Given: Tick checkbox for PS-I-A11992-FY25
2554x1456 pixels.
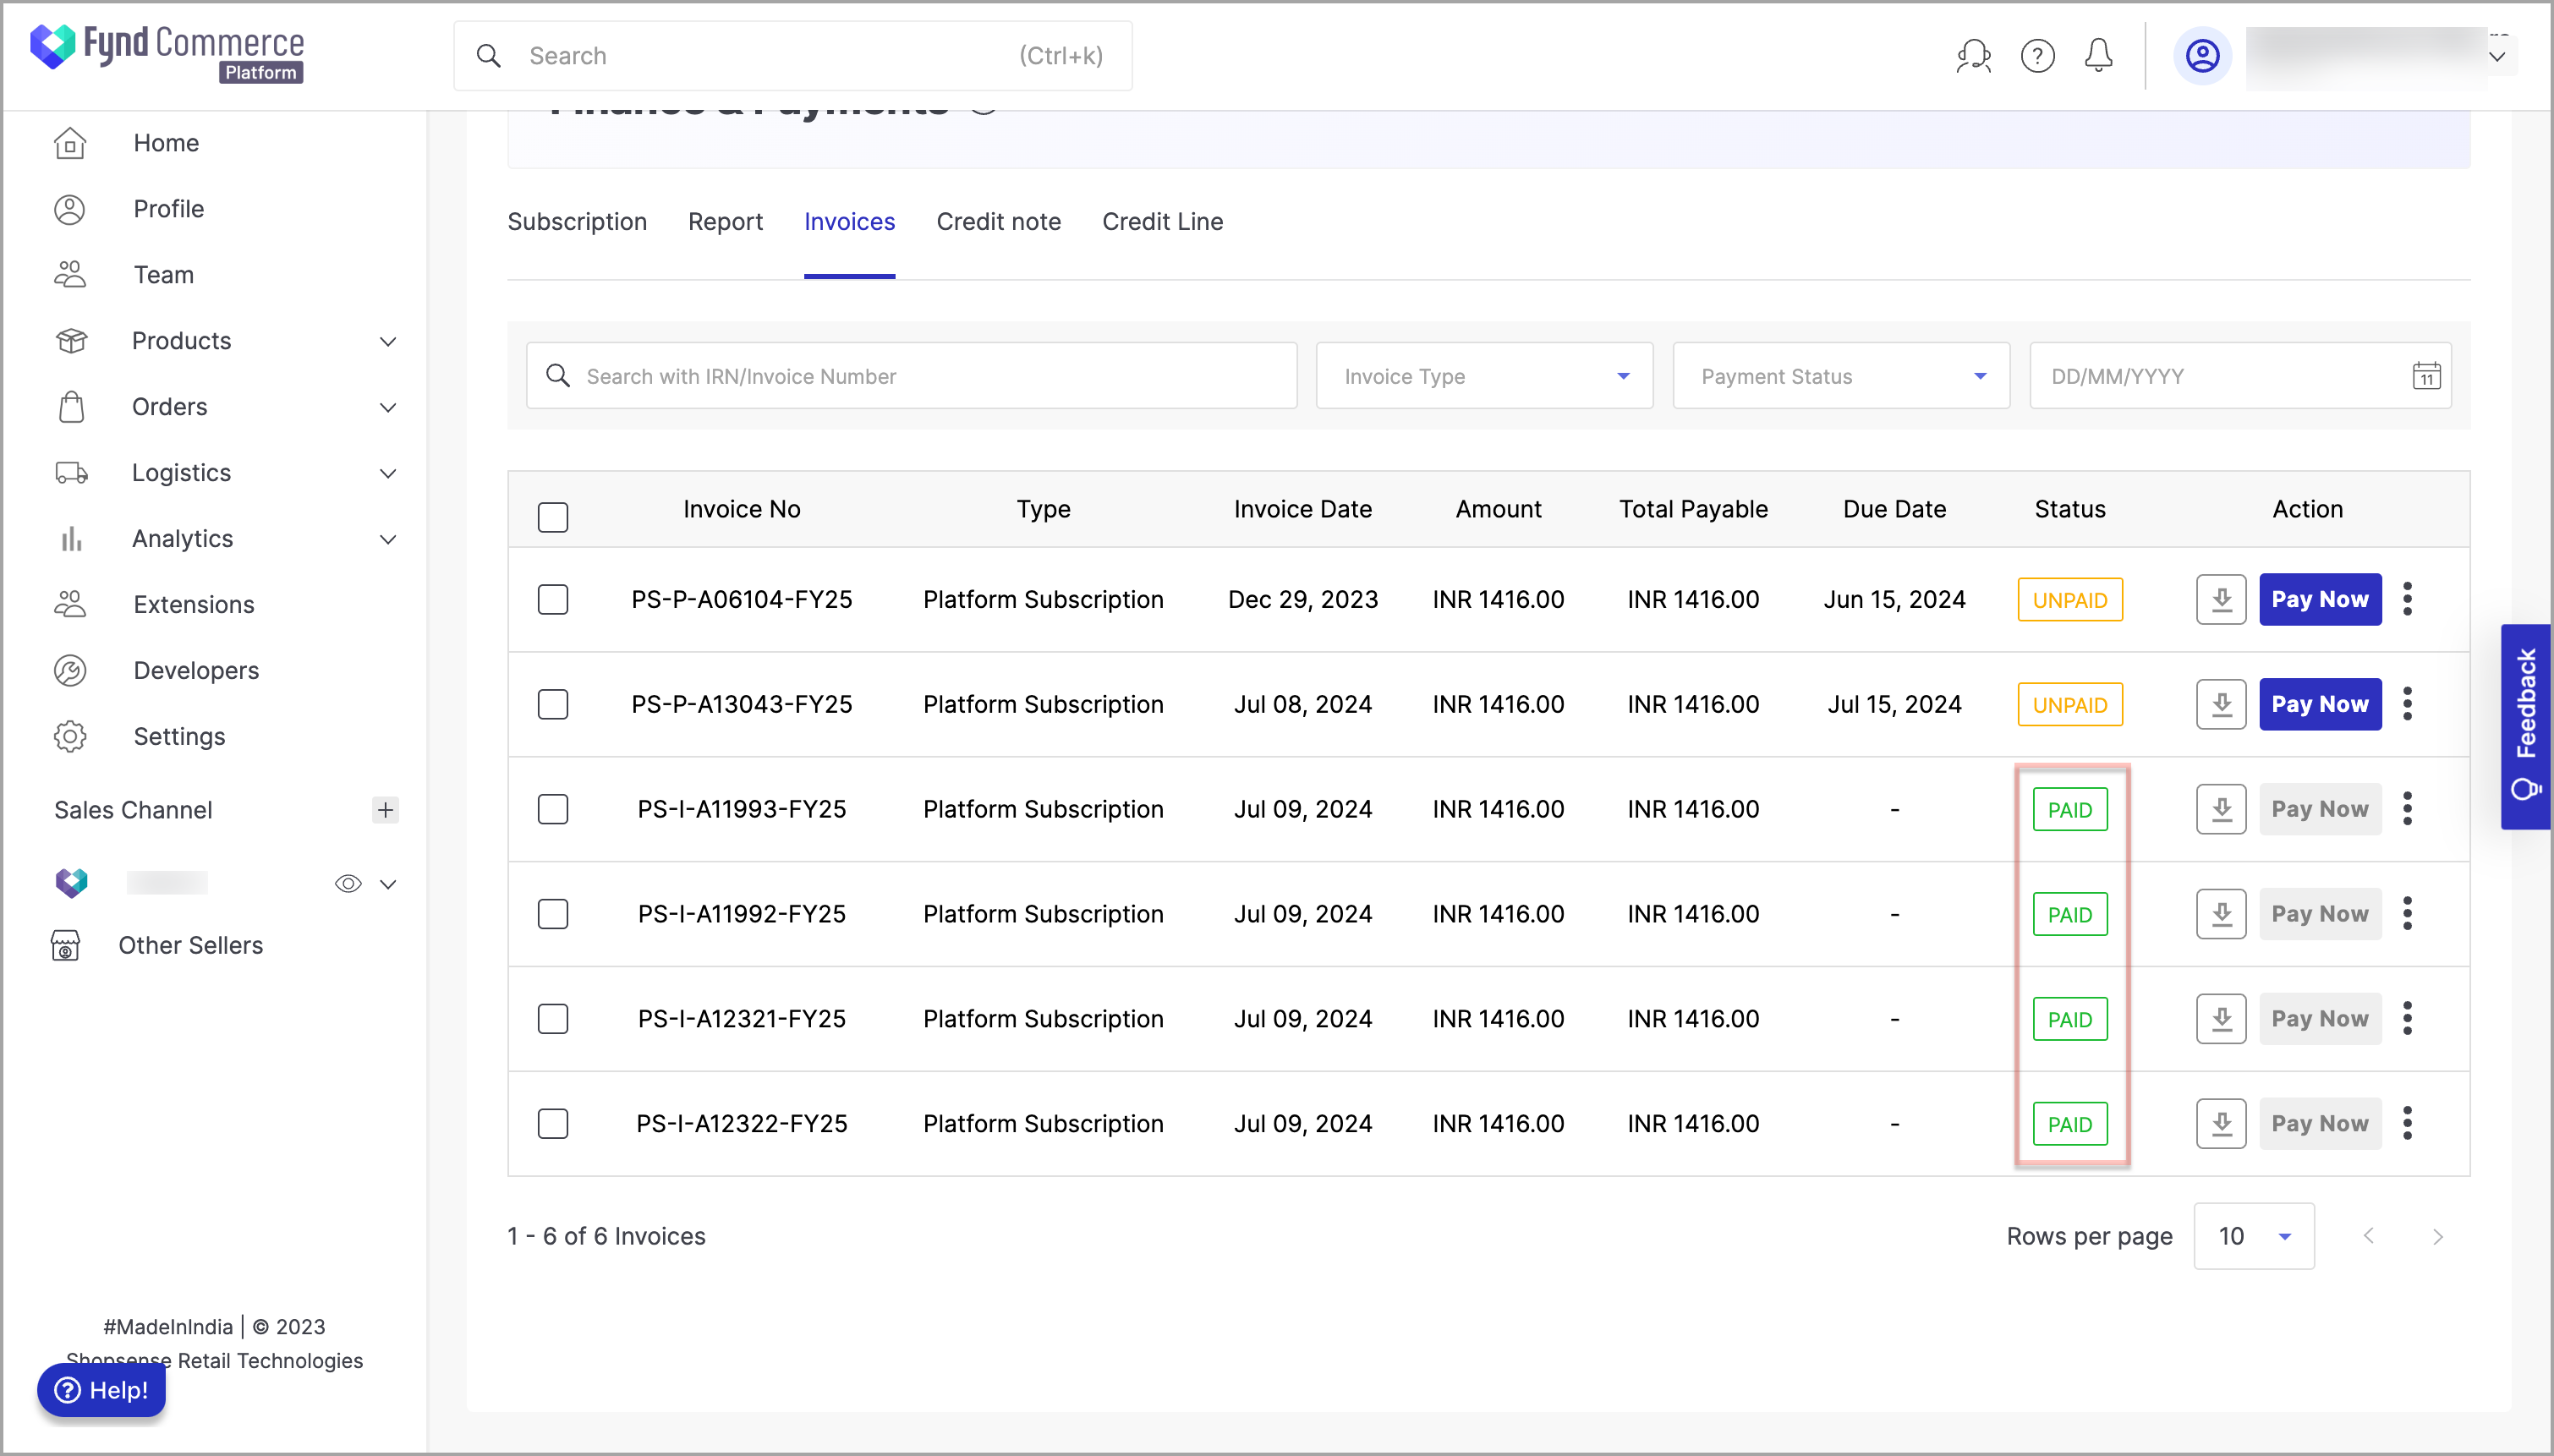Looking at the screenshot, I should coord(553,914).
